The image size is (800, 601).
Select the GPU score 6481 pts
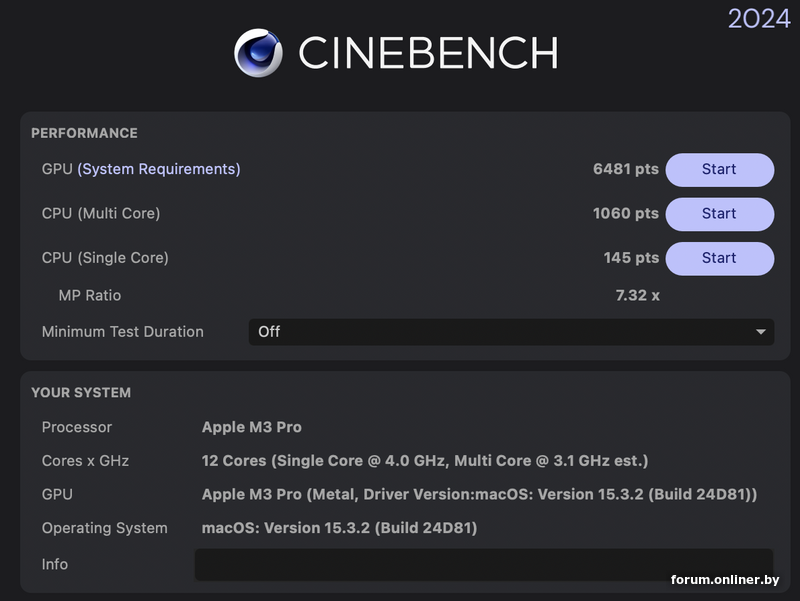pos(625,170)
